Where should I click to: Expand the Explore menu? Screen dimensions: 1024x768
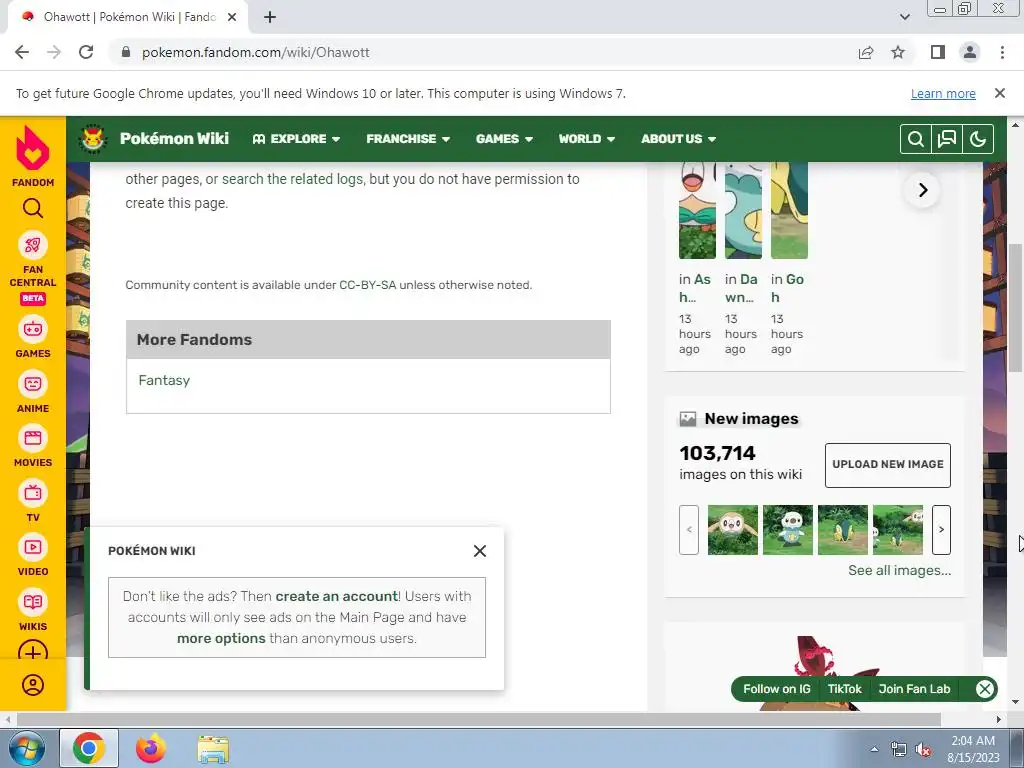[296, 138]
